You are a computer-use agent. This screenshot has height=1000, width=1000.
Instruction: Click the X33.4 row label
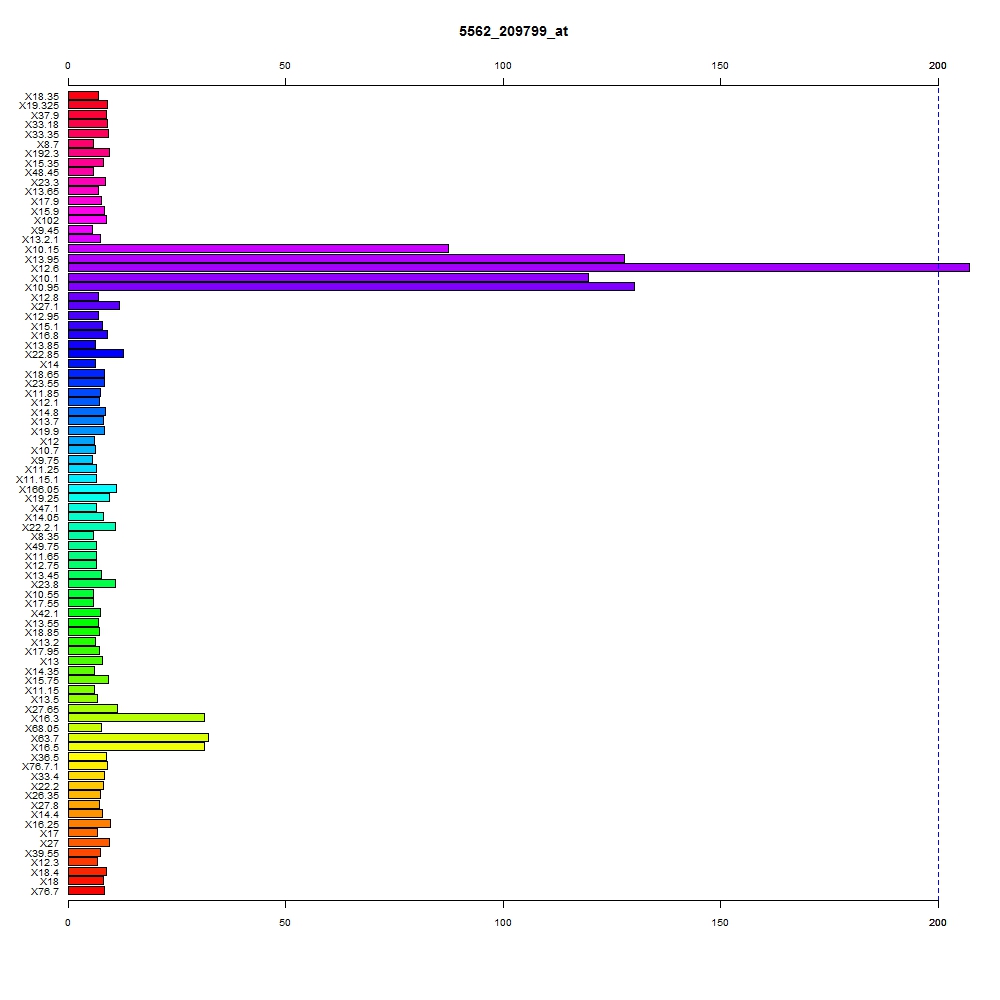pos(45,776)
